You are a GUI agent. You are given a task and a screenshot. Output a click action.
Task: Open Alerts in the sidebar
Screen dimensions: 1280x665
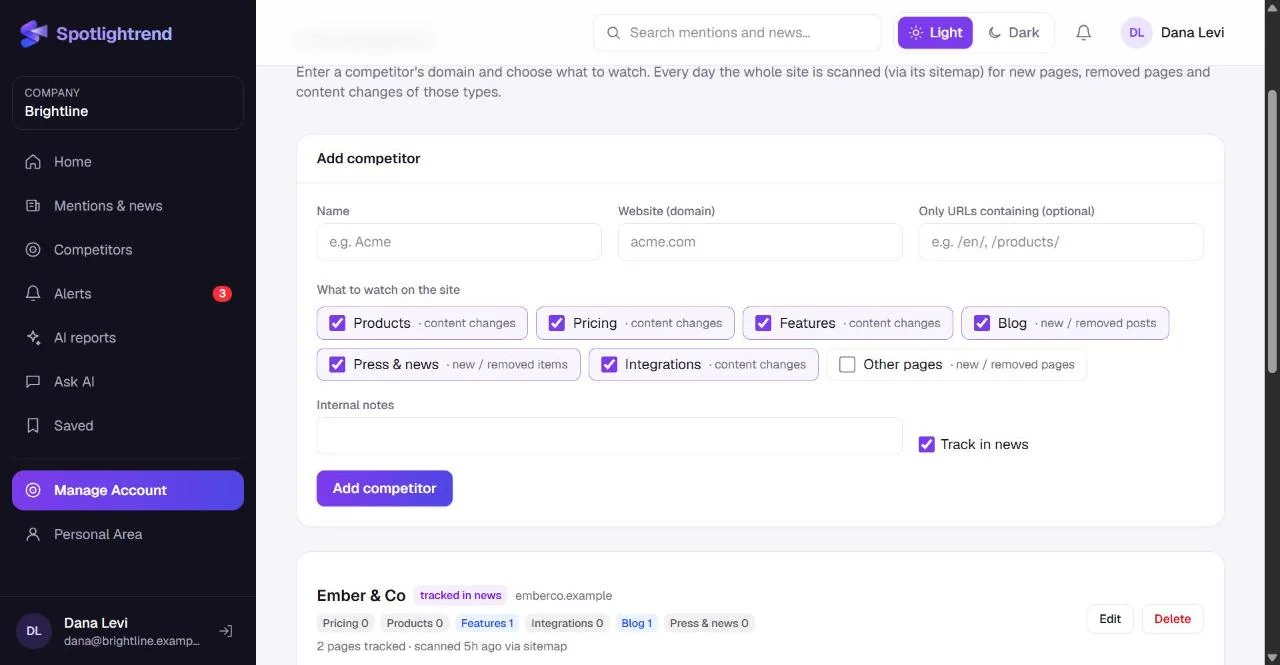click(x=128, y=294)
